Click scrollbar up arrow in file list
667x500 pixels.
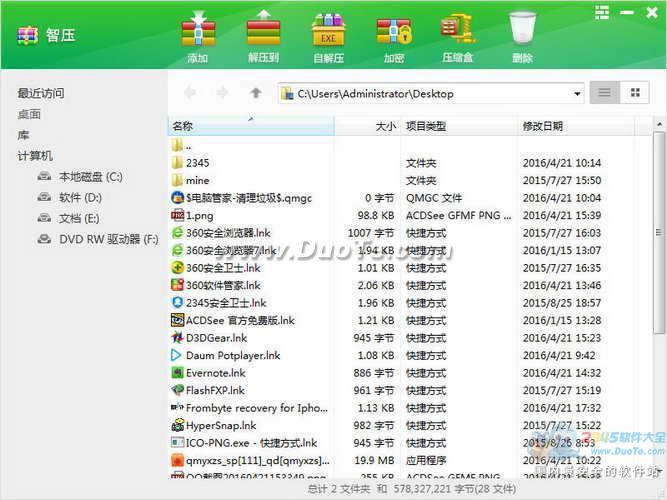point(659,124)
